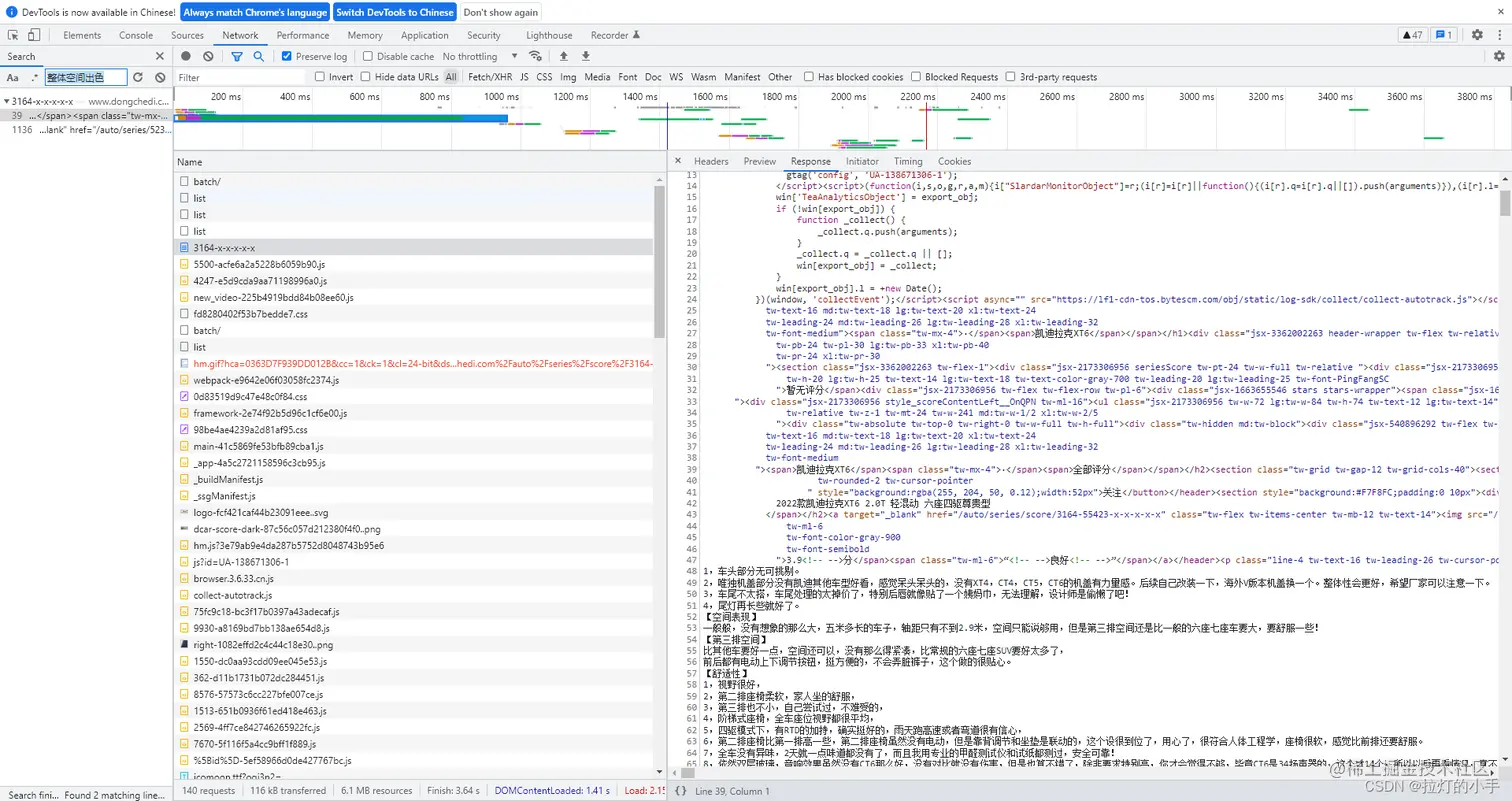Open the Timing tab
Viewport: 1512px width, 801px height.
[908, 161]
